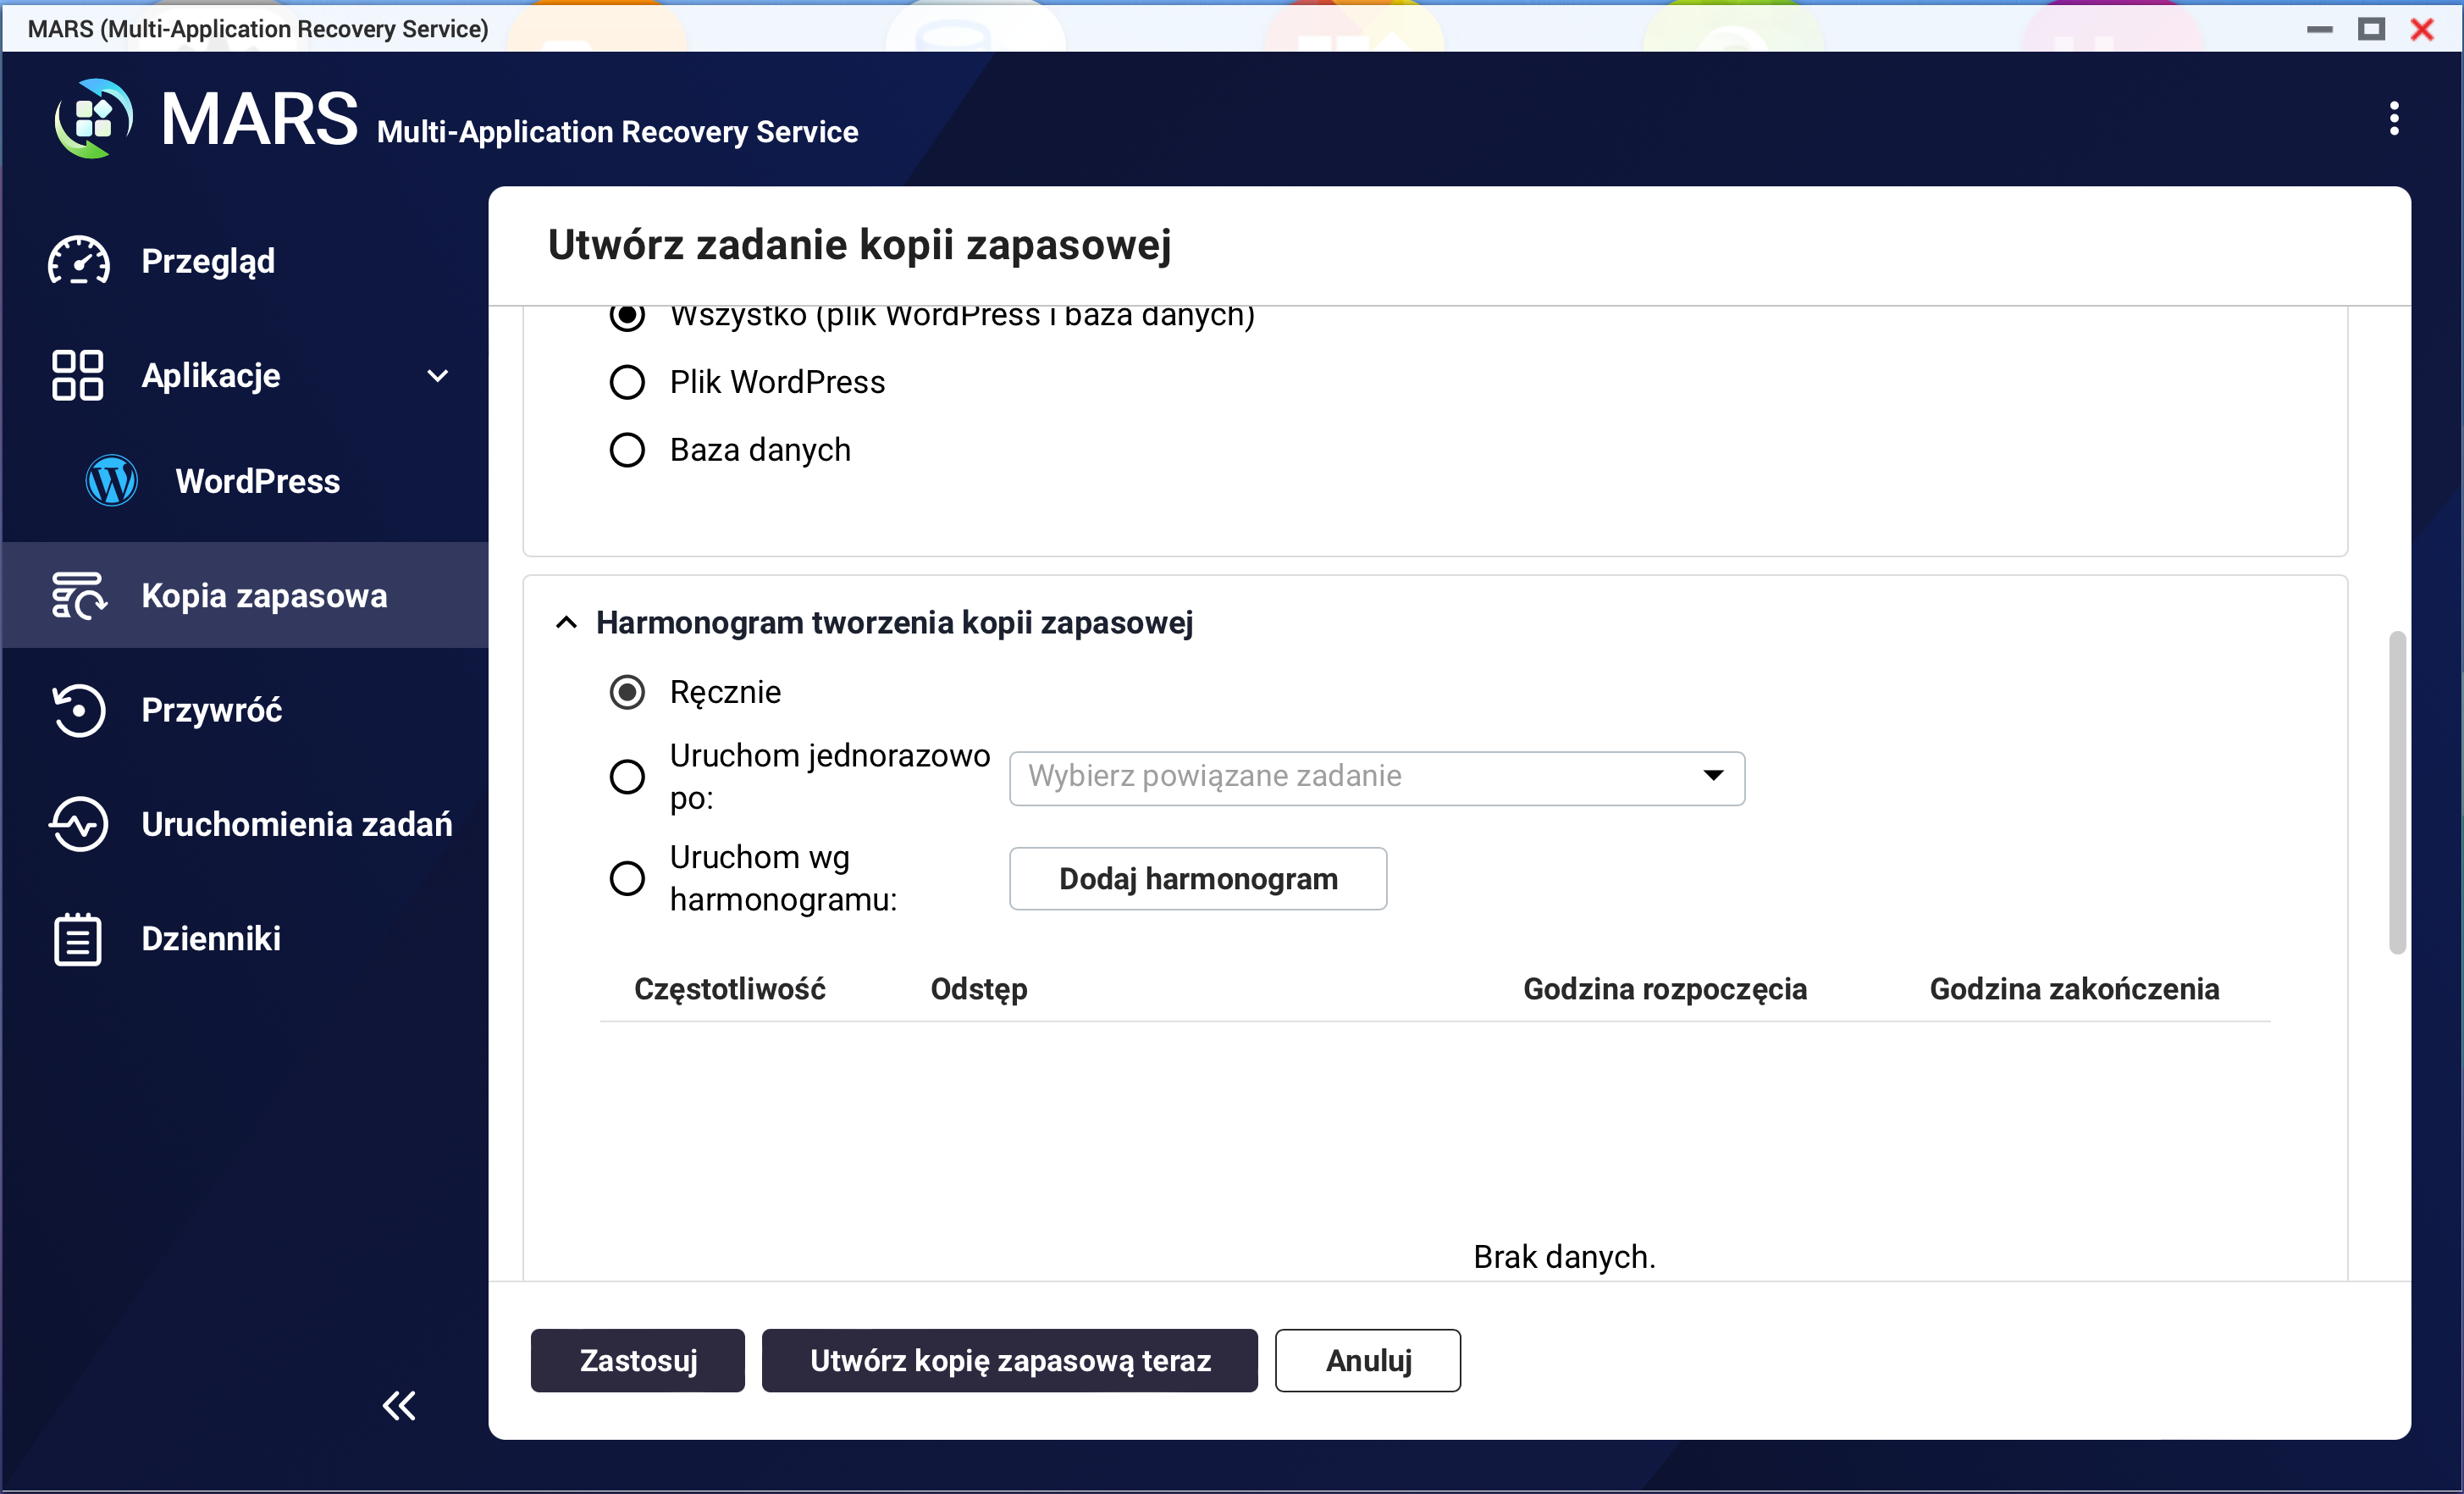2464x1494 pixels.
Task: Click the Przywróć restore icon
Action: pos(78,710)
